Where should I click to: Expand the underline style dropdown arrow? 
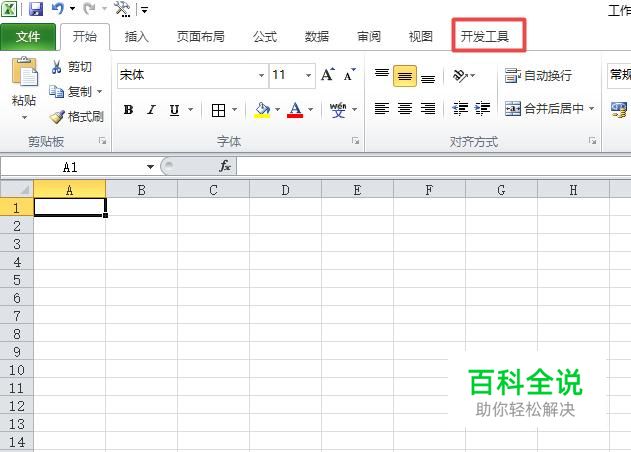(191, 109)
